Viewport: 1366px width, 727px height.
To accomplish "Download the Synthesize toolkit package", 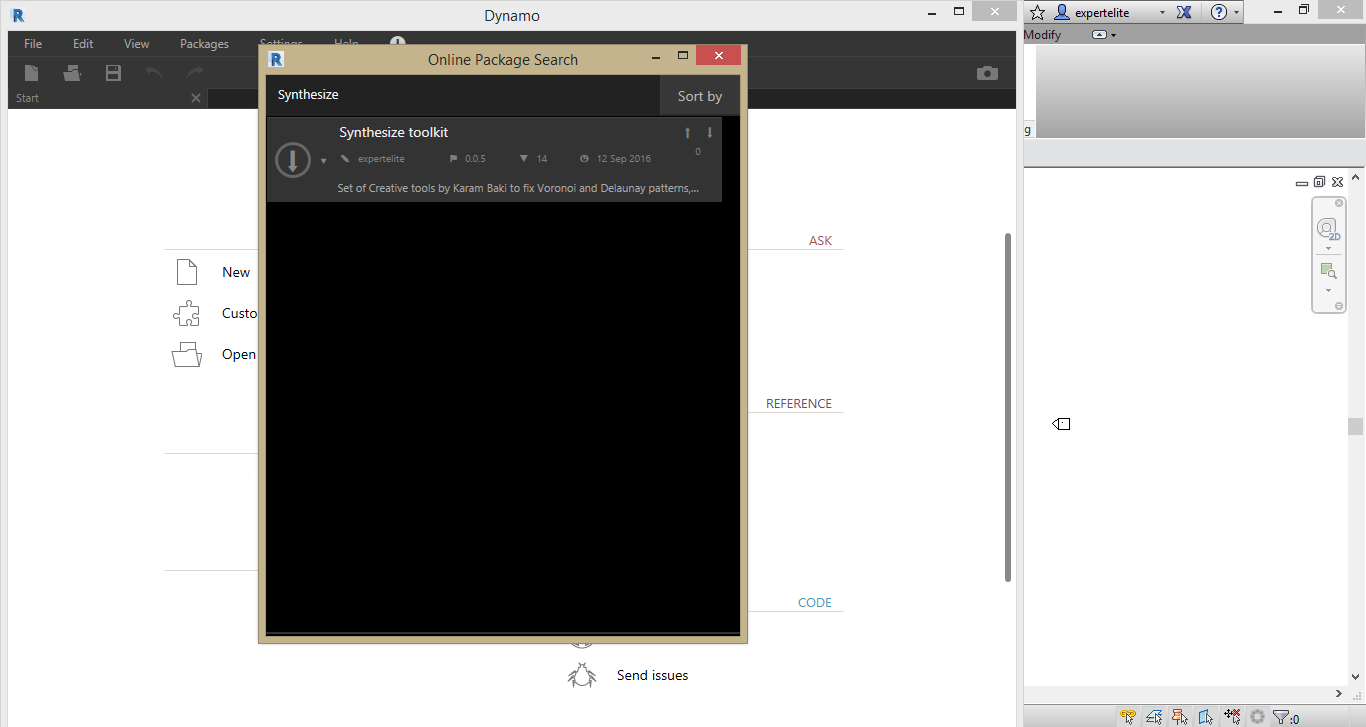I will [293, 160].
